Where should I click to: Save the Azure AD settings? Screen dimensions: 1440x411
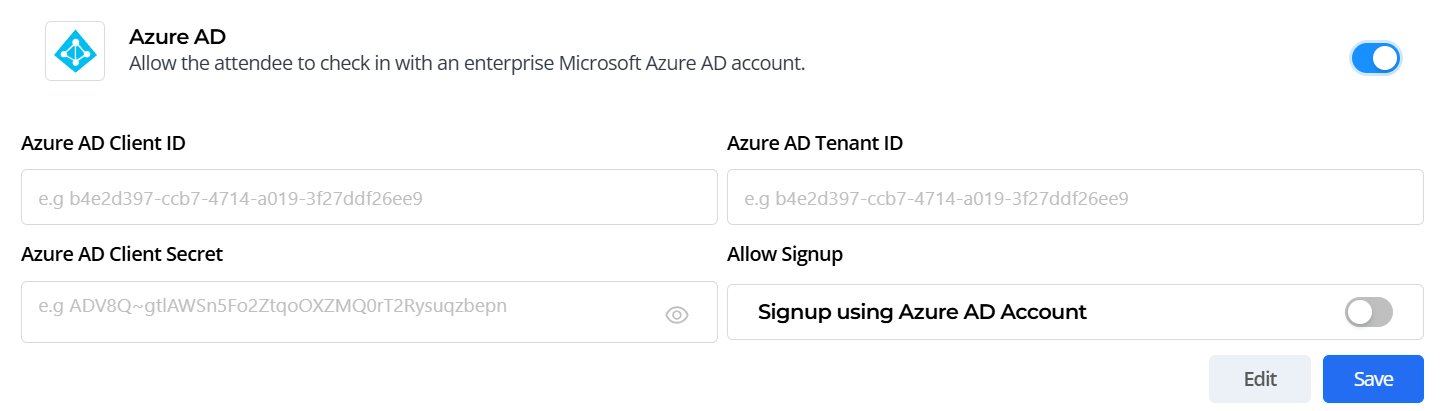pos(1372,379)
